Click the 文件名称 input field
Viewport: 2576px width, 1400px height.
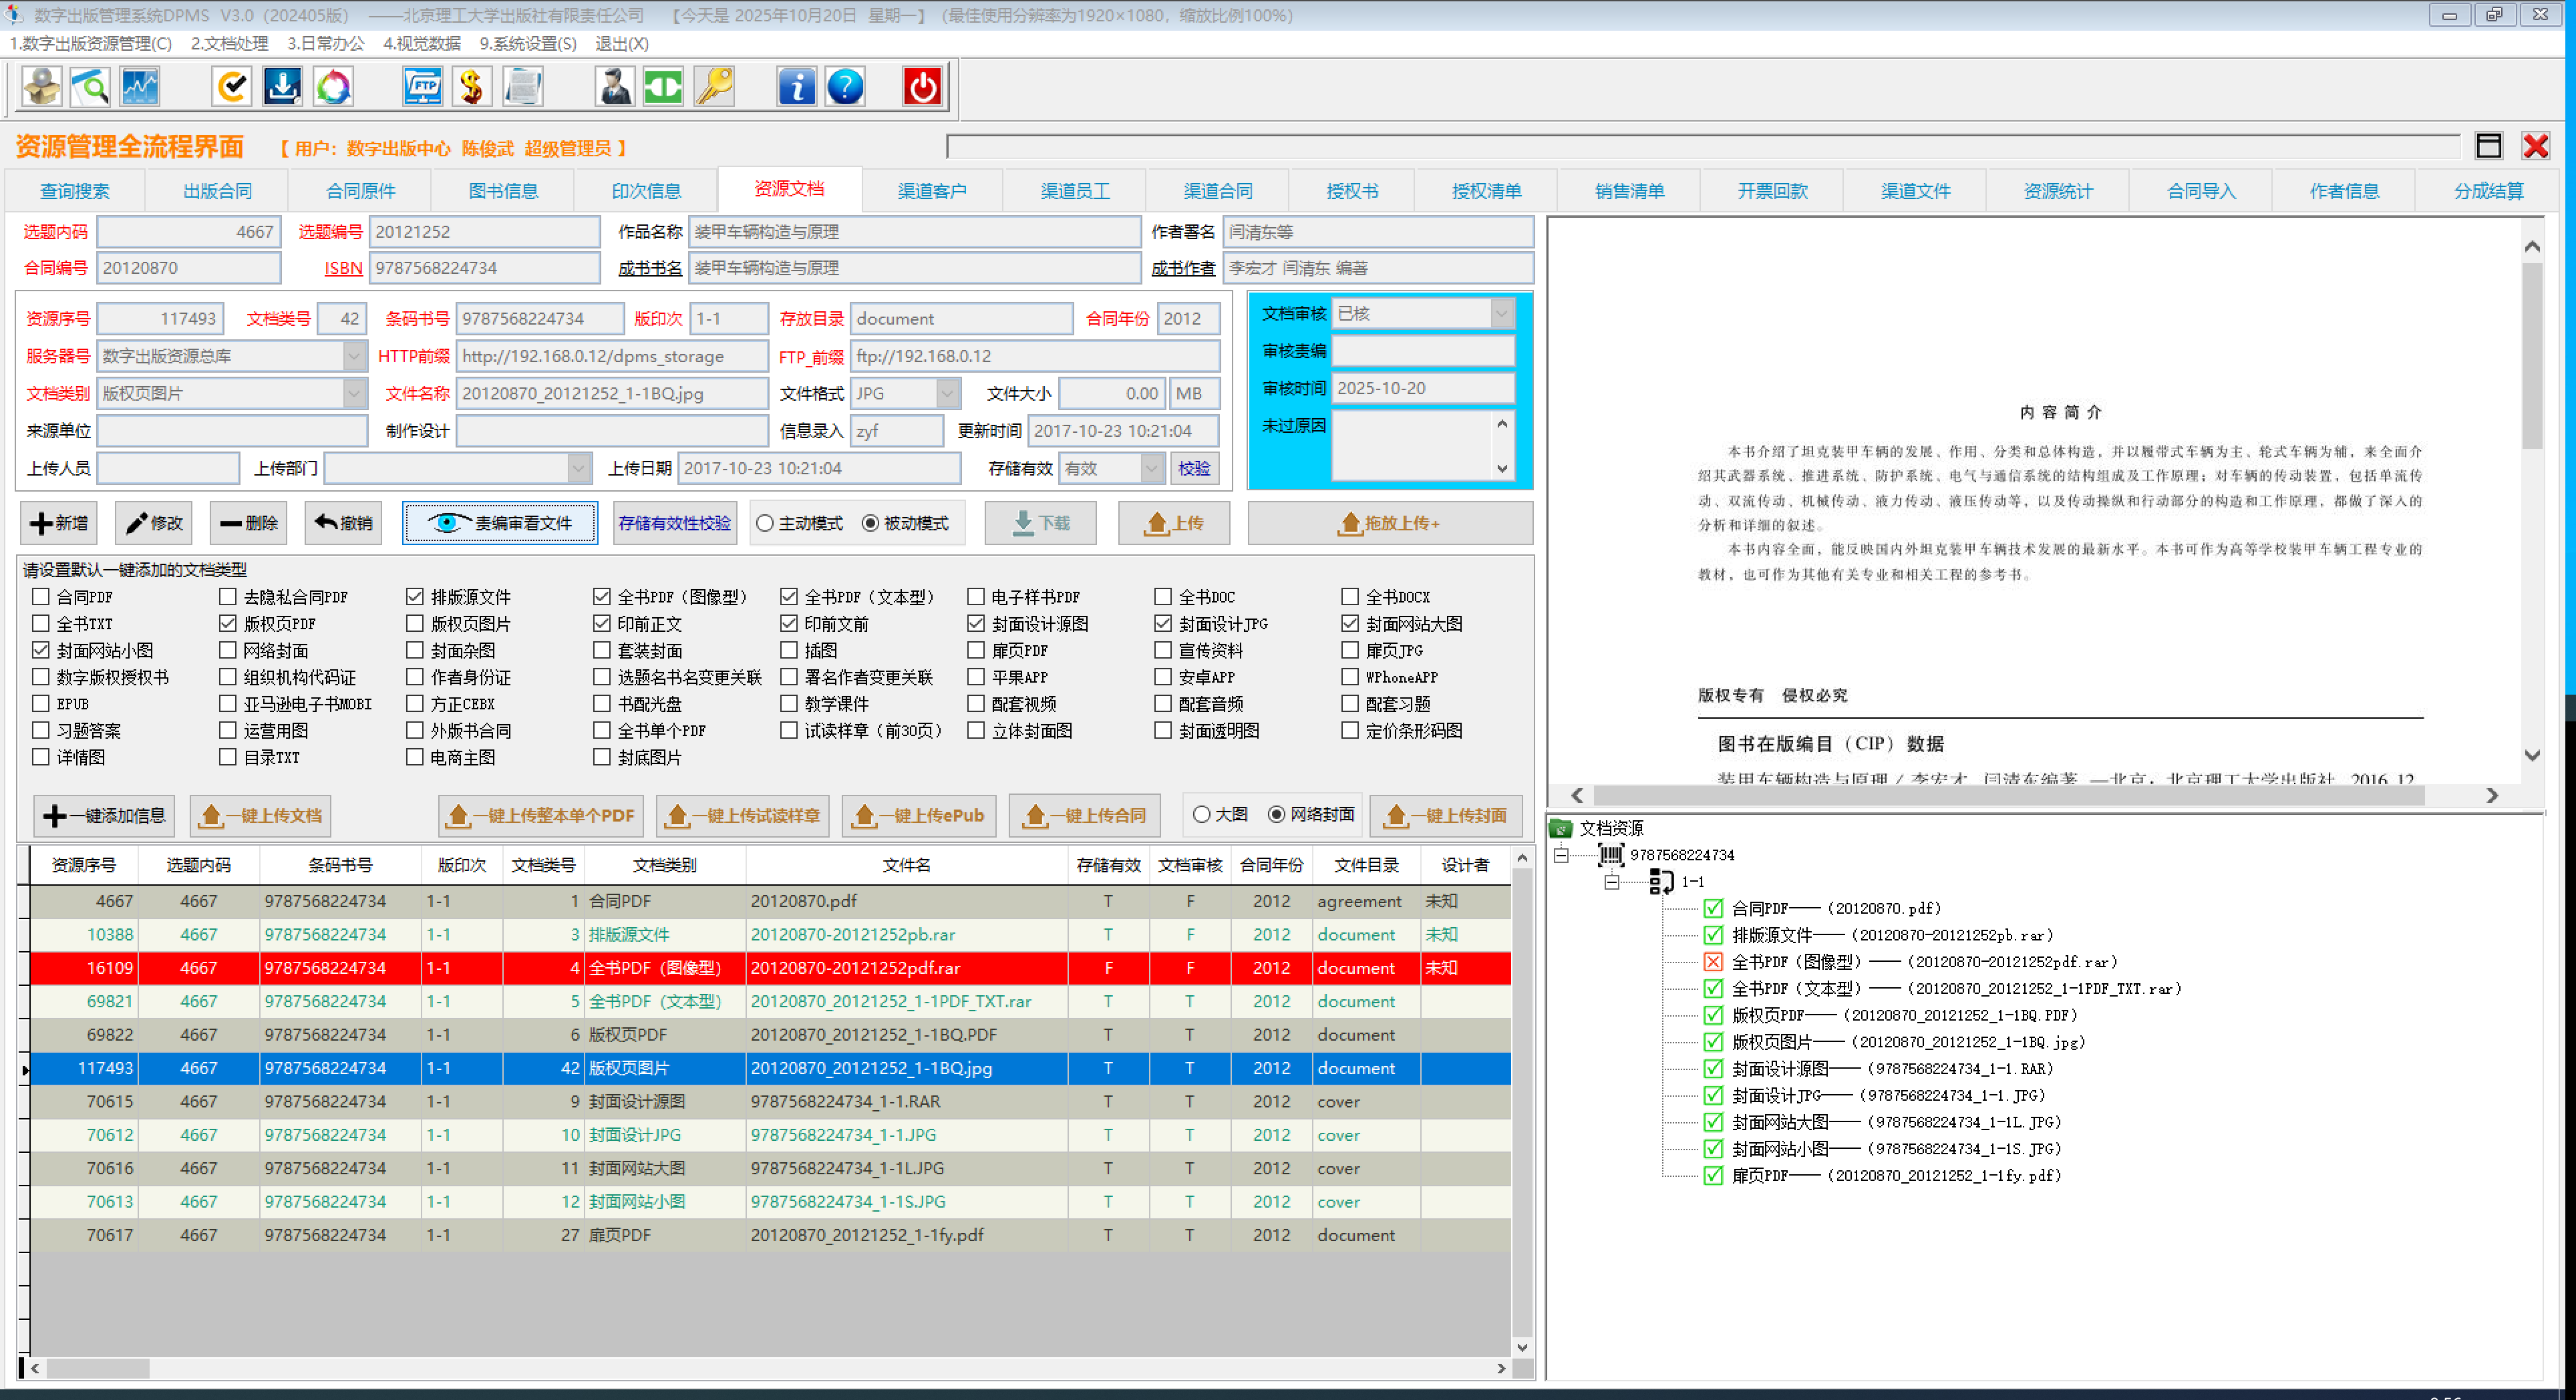[x=611, y=393]
